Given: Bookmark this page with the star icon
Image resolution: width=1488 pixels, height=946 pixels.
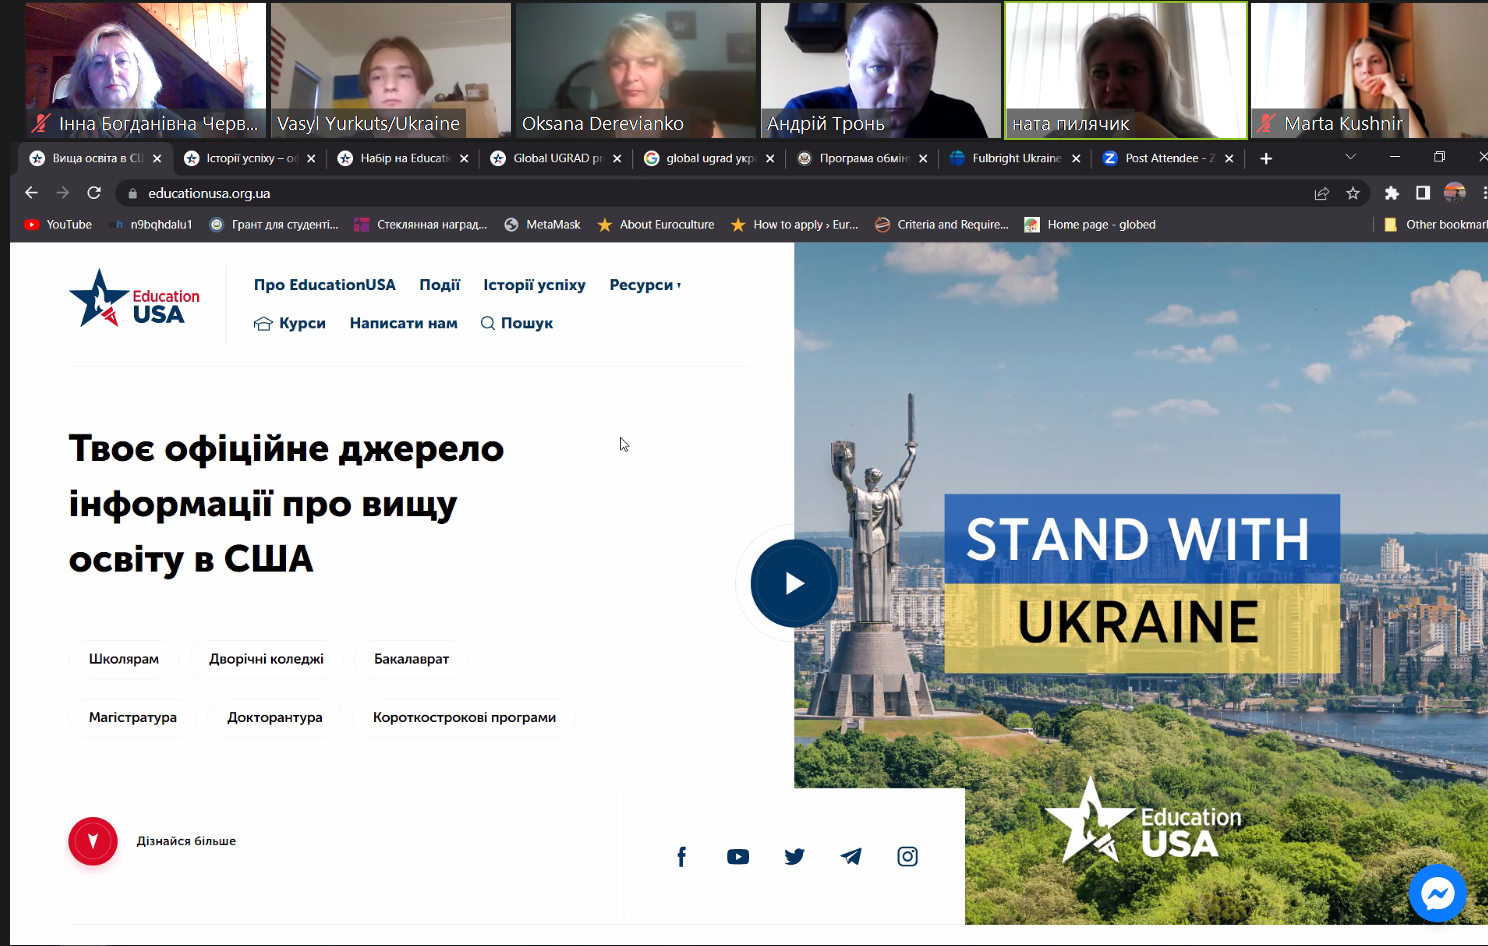Looking at the screenshot, I should 1353,193.
